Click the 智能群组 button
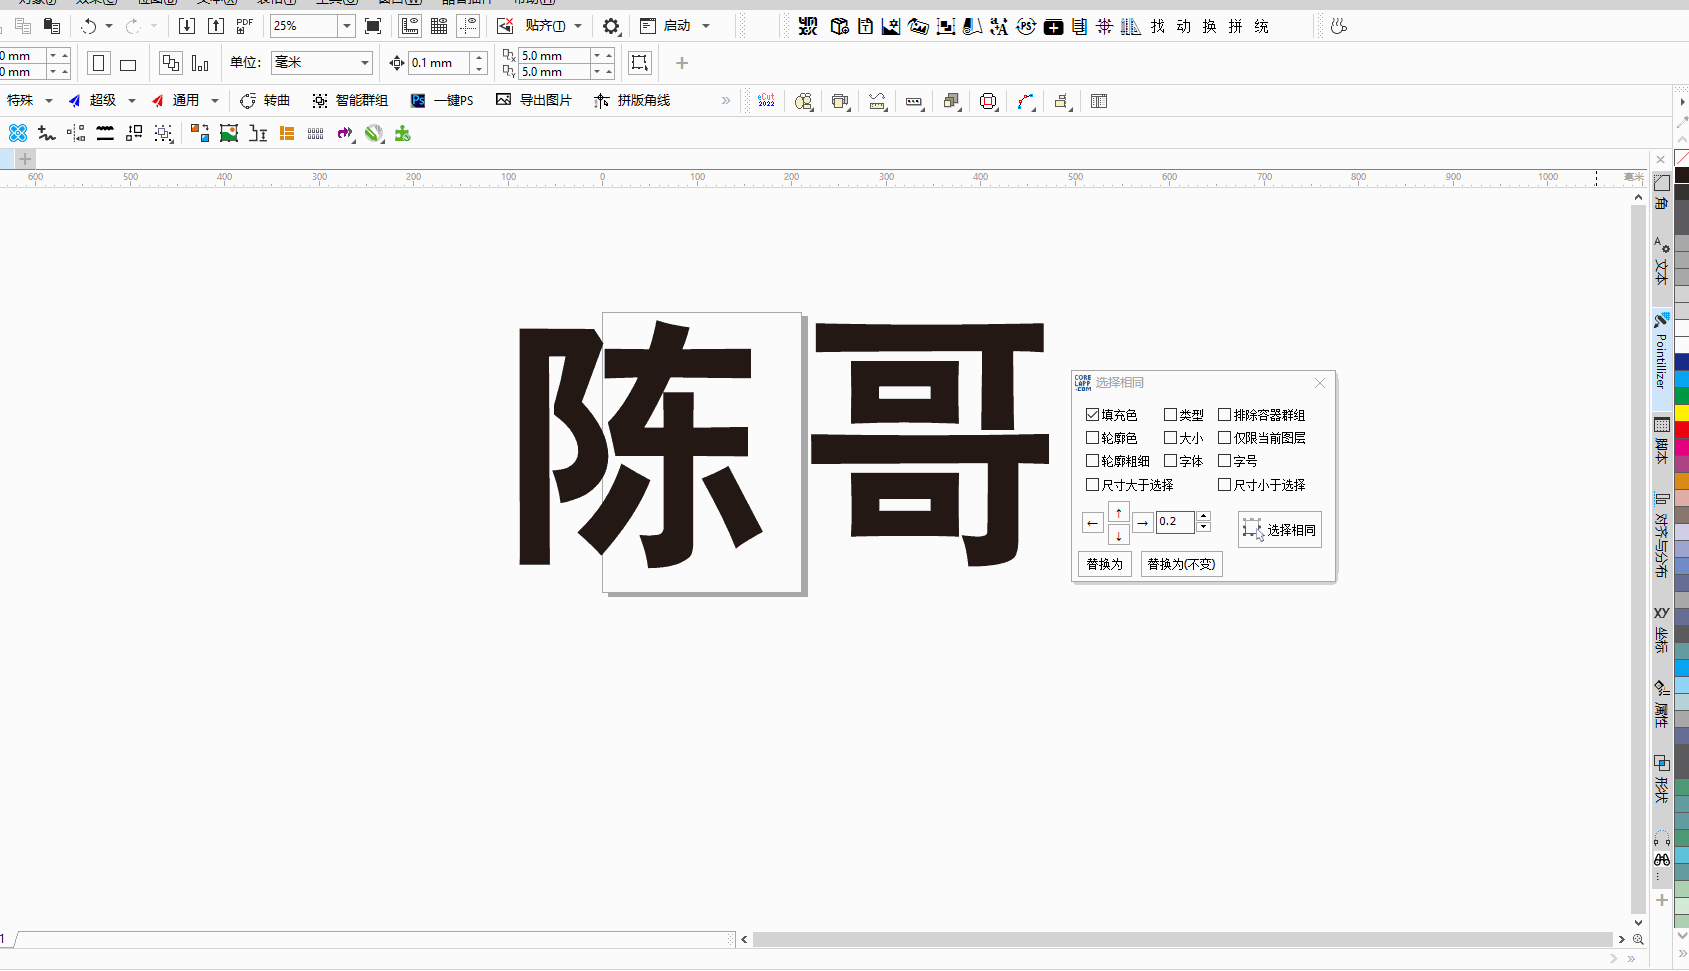This screenshot has width=1689, height=971. [x=350, y=101]
